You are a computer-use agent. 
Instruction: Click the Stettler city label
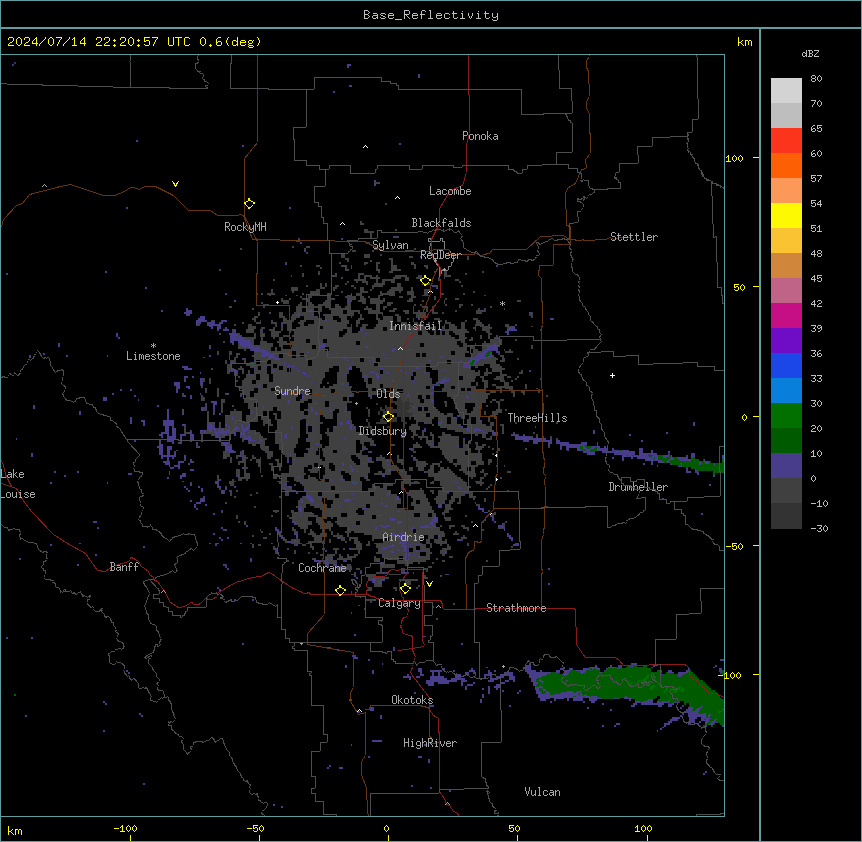click(x=634, y=237)
